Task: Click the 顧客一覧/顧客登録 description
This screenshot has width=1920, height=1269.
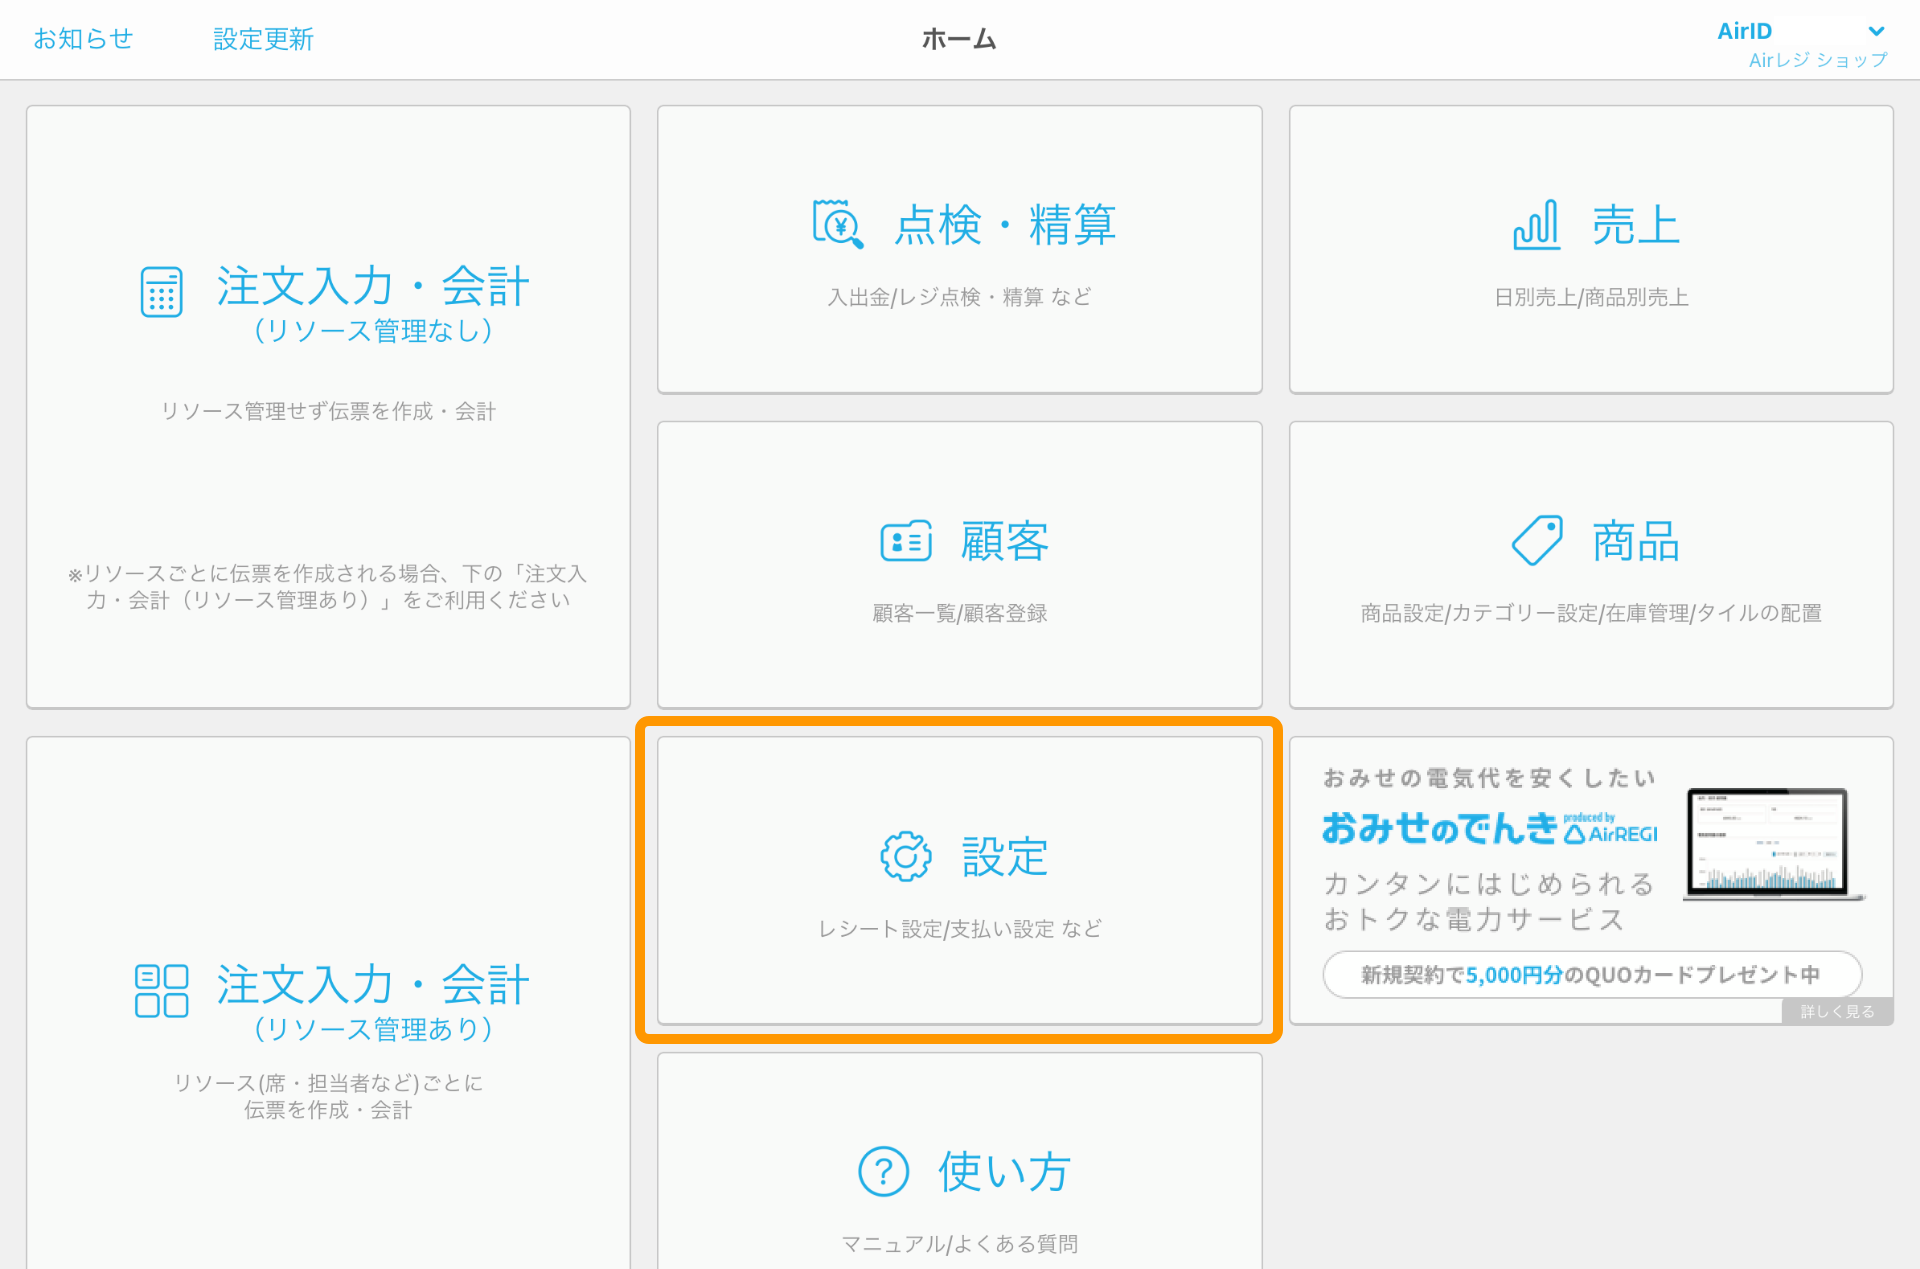Action: pyautogui.click(x=959, y=613)
